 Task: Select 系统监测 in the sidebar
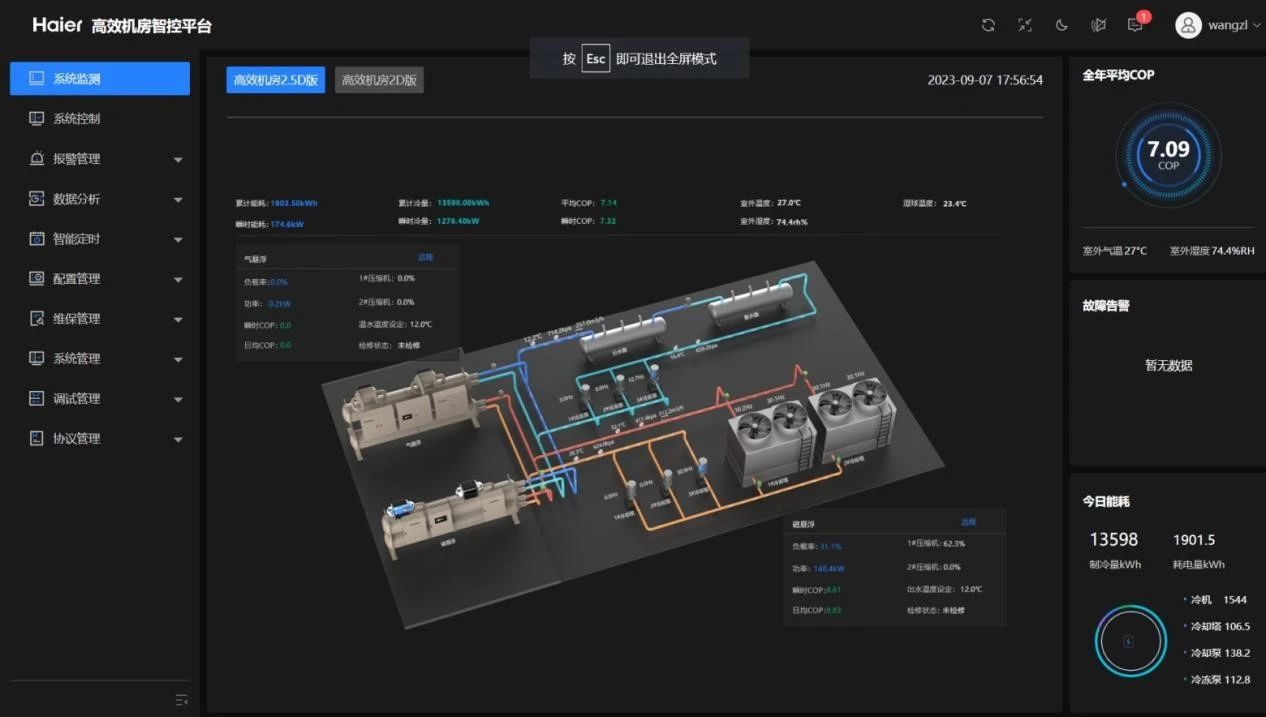coord(100,78)
